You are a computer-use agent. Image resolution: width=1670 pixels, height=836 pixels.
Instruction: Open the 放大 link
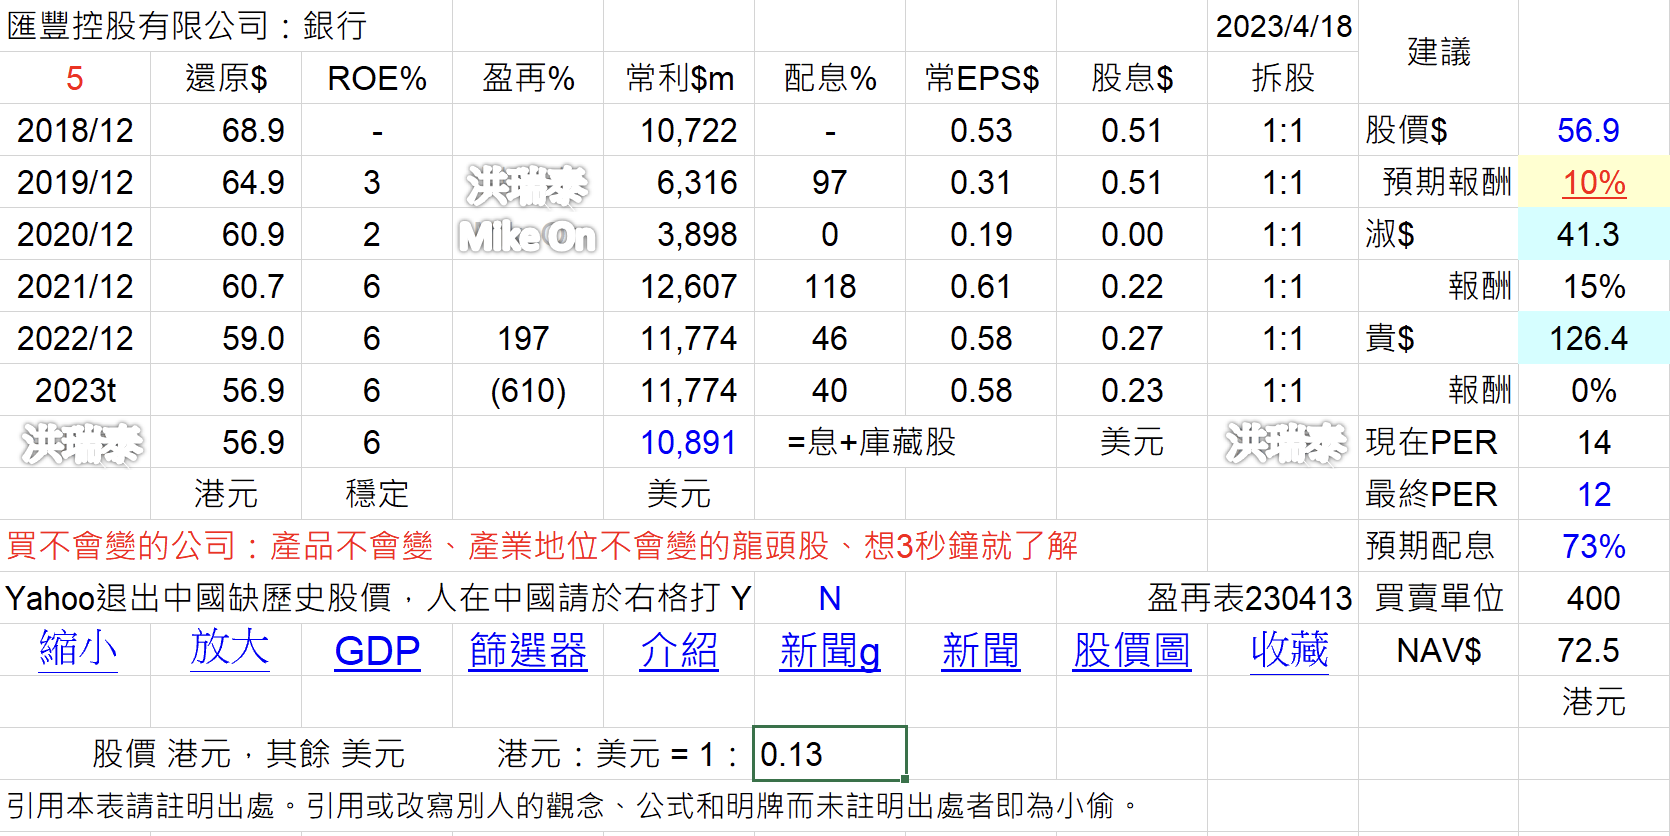click(229, 648)
